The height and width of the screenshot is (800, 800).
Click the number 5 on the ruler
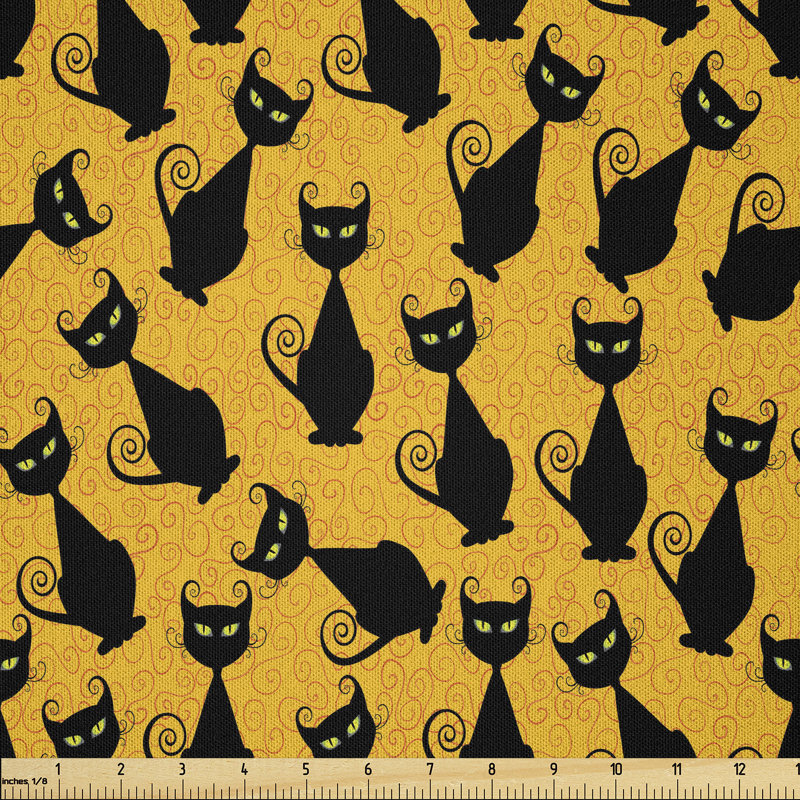tap(306, 769)
